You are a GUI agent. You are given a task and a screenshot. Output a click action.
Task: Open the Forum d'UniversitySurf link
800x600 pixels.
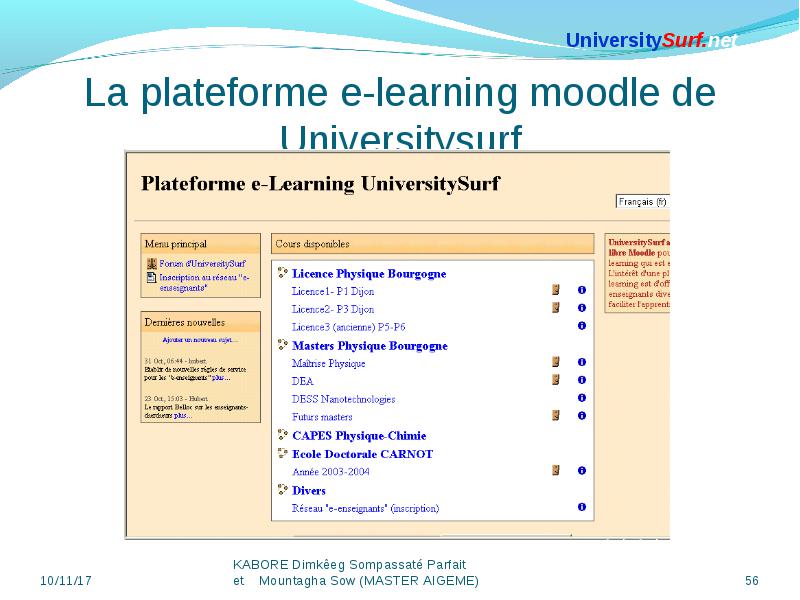click(202, 264)
